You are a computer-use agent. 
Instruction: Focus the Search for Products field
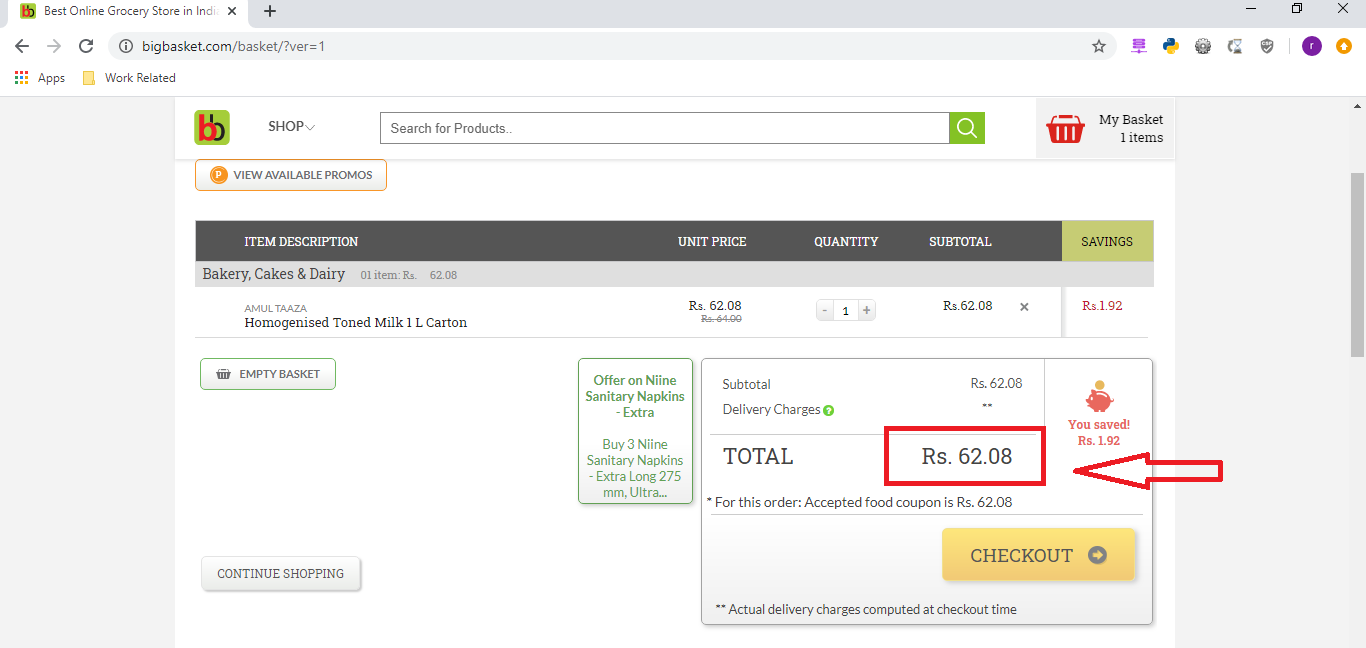pos(664,128)
